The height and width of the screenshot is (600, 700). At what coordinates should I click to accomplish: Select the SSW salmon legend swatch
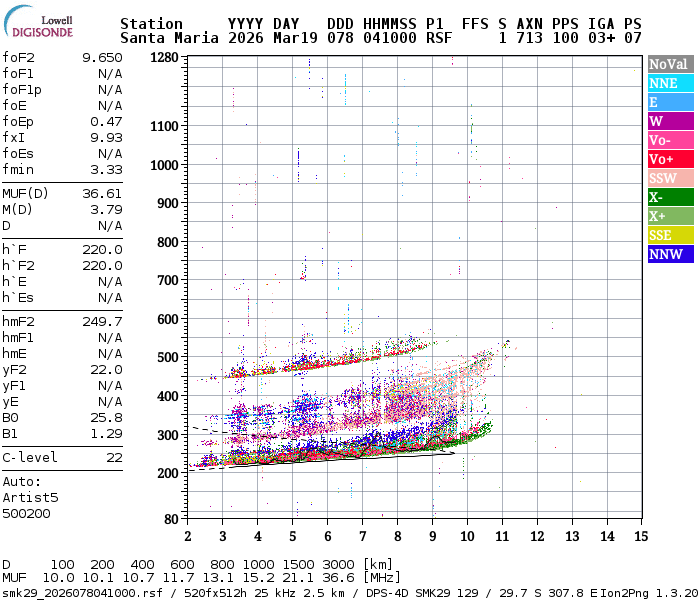coord(671,178)
